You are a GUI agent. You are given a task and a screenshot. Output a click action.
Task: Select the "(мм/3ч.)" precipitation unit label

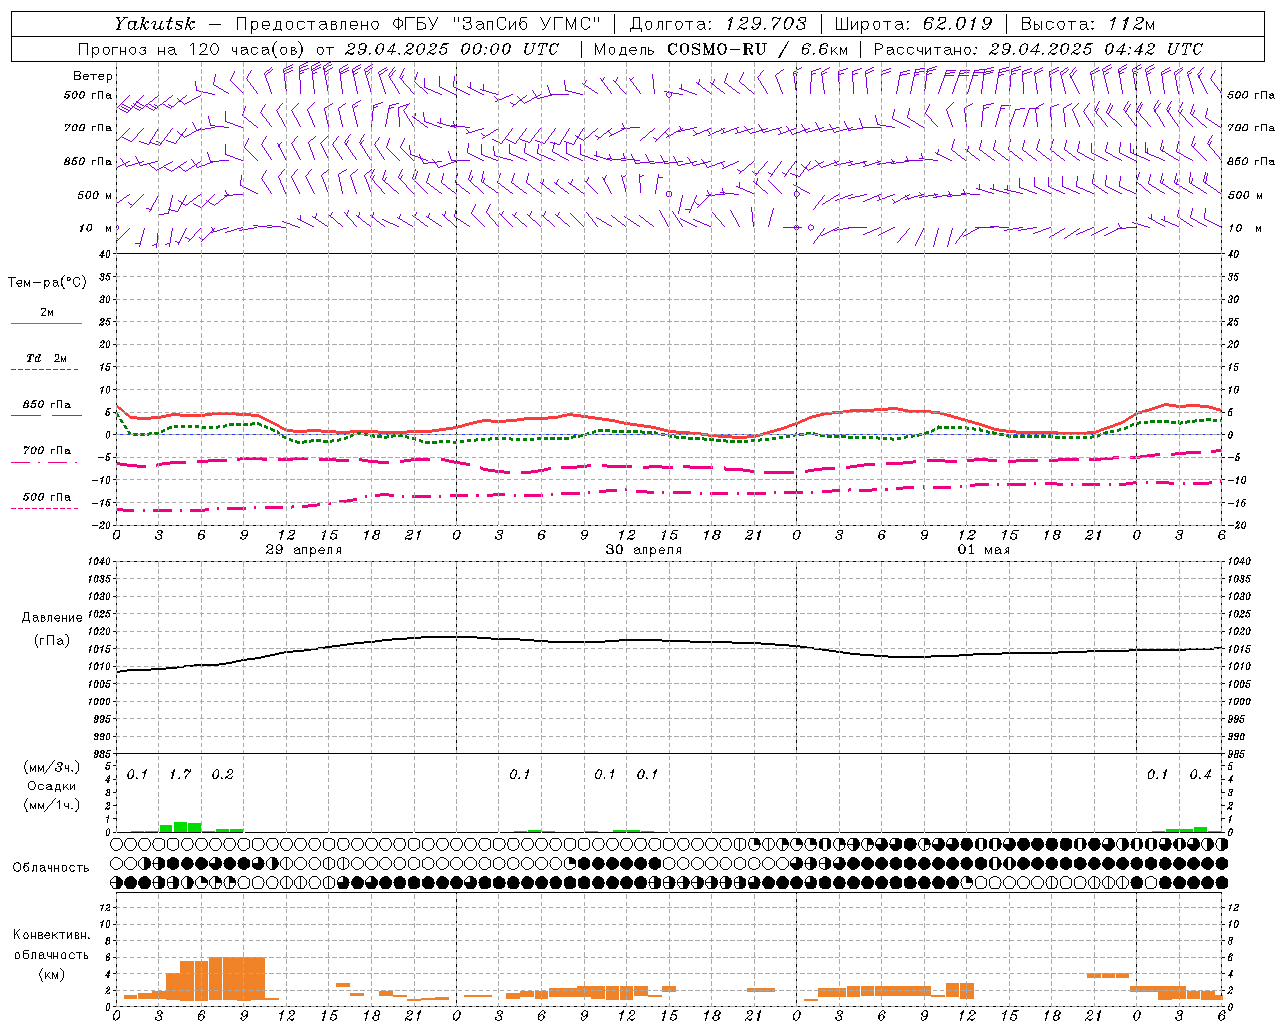(x=51, y=767)
